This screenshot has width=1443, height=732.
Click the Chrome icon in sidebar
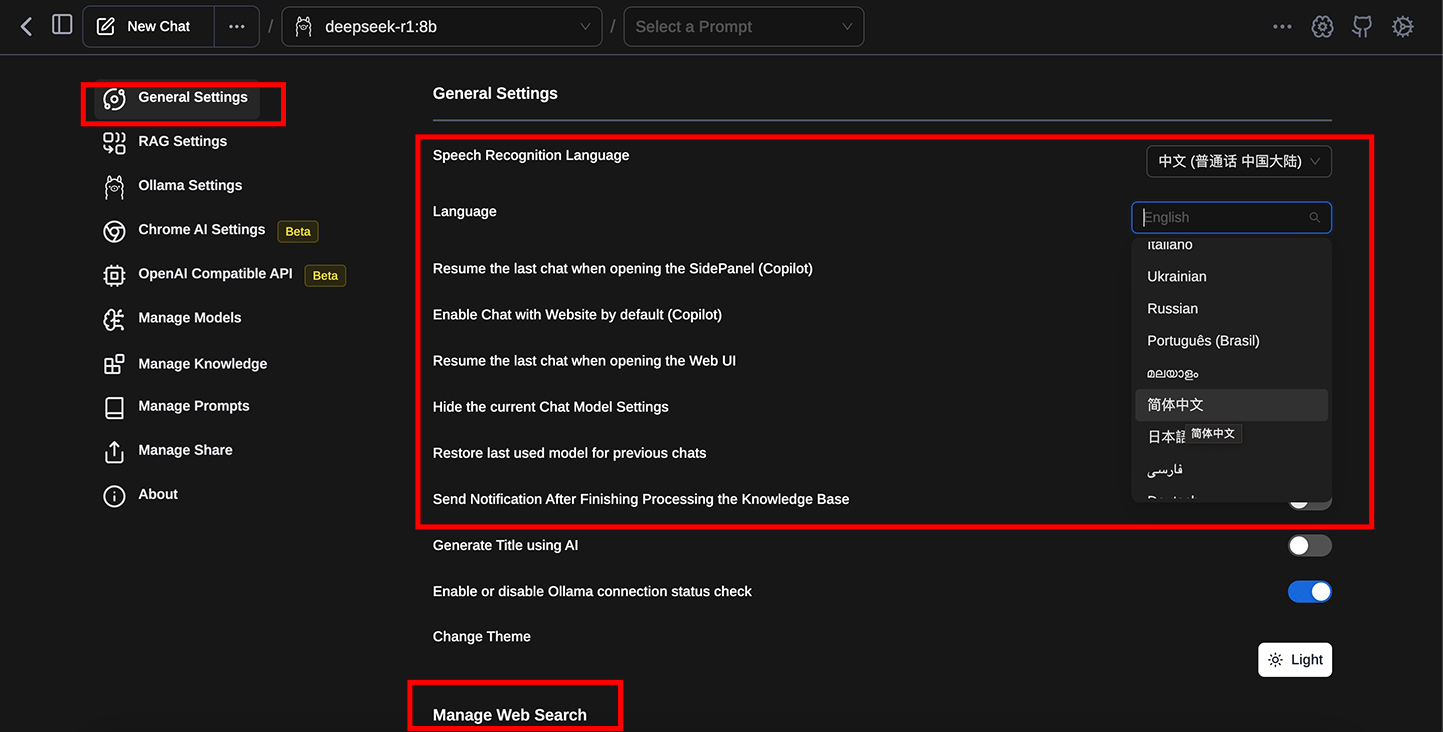[115, 231]
